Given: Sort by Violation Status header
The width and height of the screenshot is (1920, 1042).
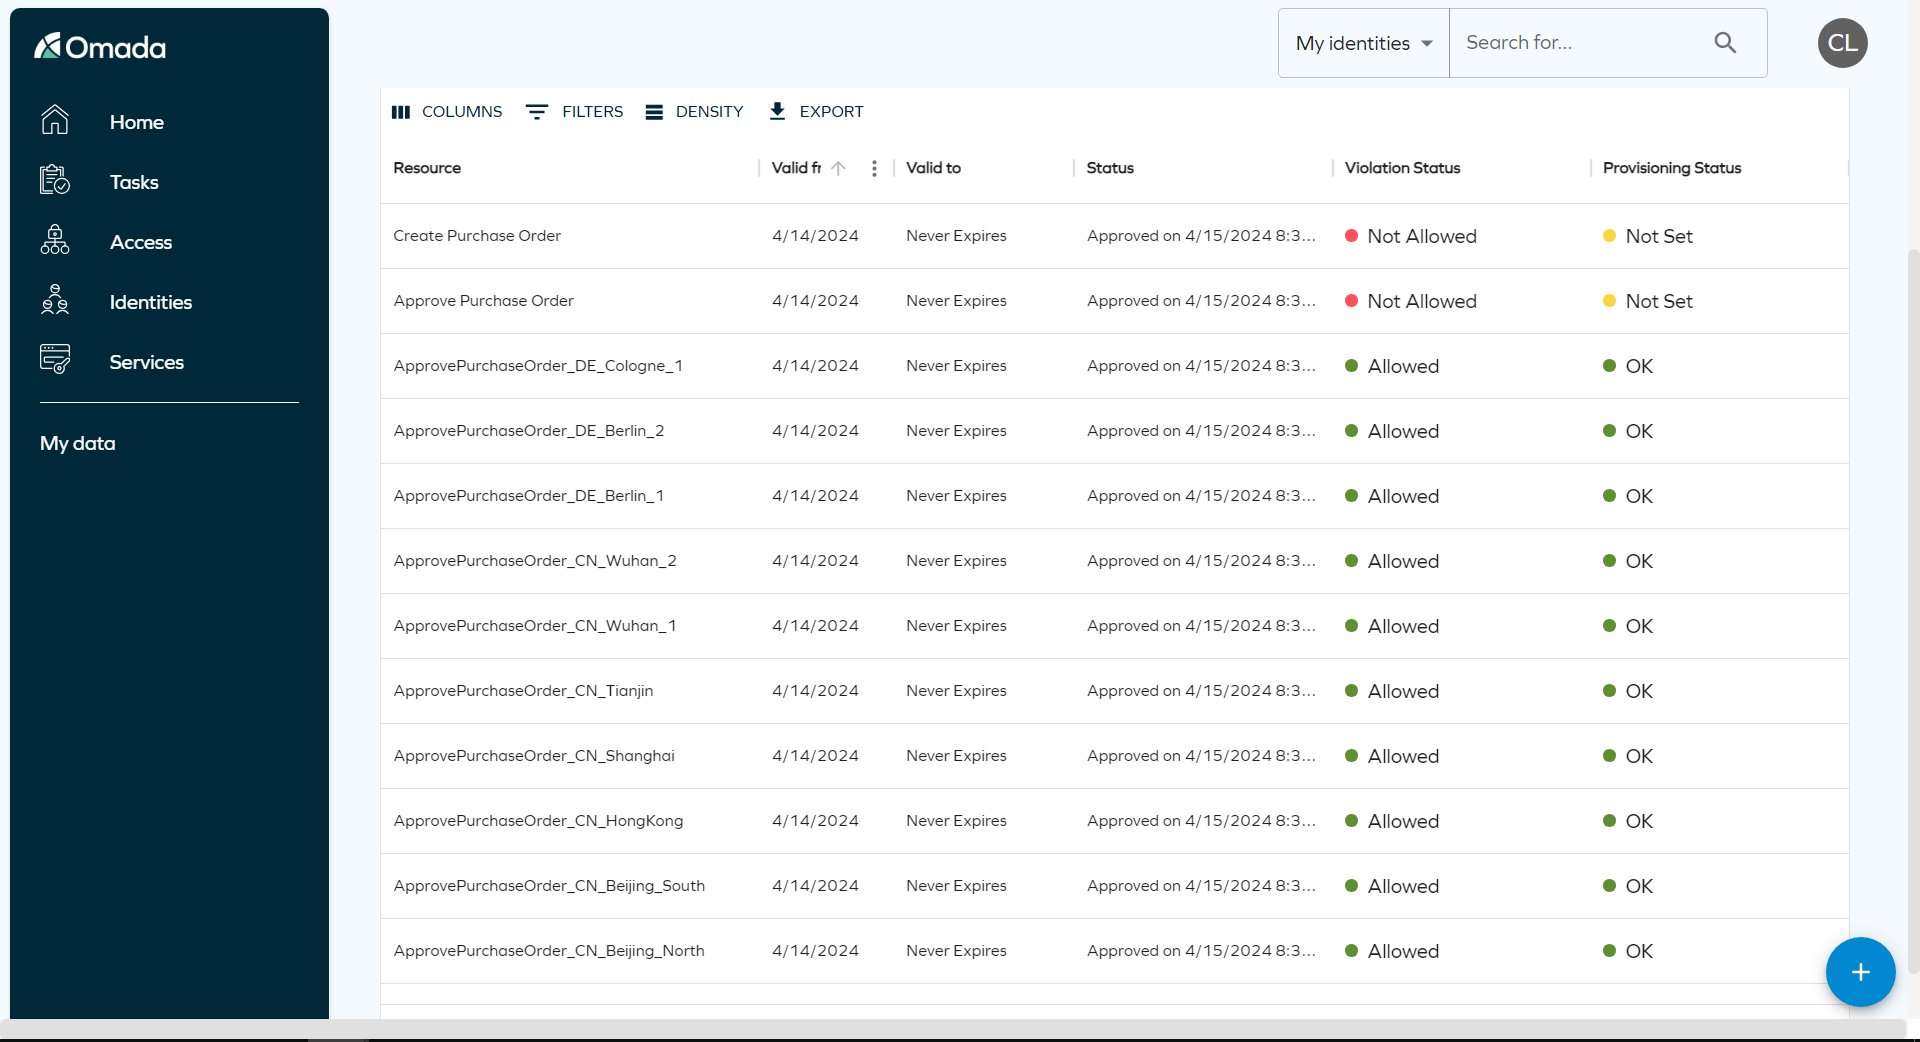Looking at the screenshot, I should (x=1402, y=168).
